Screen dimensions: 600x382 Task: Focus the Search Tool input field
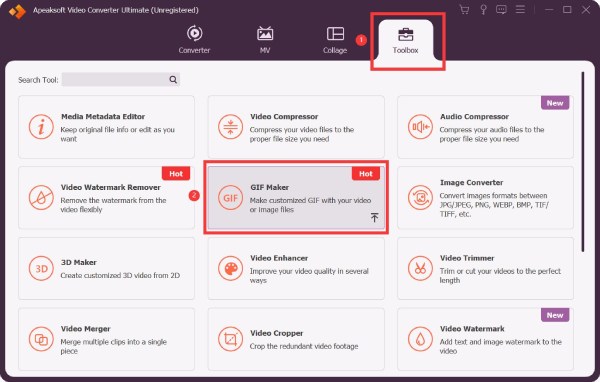pos(121,80)
